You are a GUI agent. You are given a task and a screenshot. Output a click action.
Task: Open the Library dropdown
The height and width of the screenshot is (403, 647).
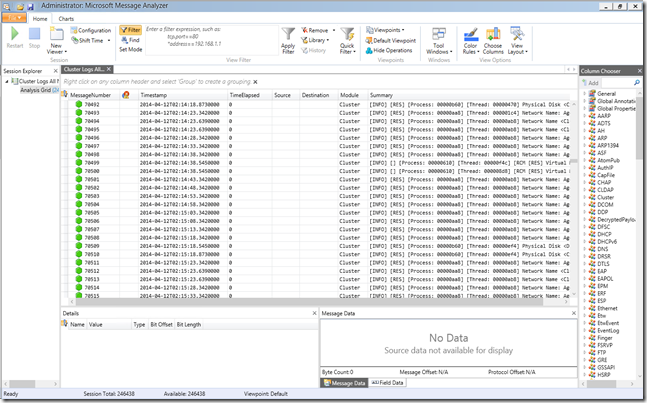click(x=318, y=40)
